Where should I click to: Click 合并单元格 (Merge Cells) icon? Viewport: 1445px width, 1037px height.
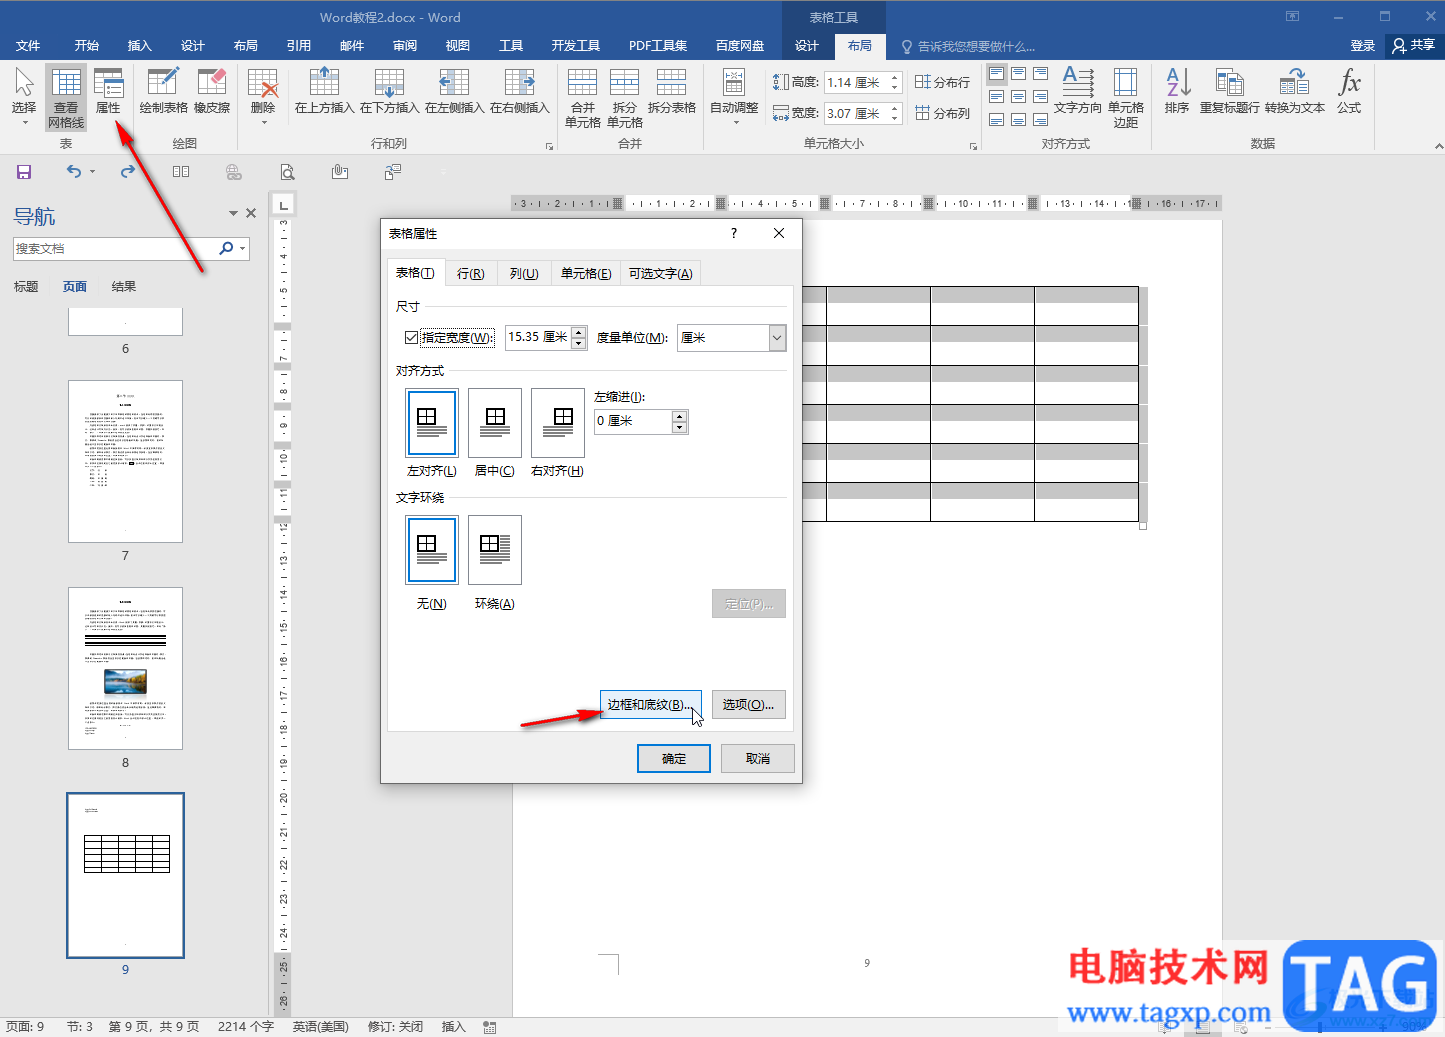(x=582, y=98)
